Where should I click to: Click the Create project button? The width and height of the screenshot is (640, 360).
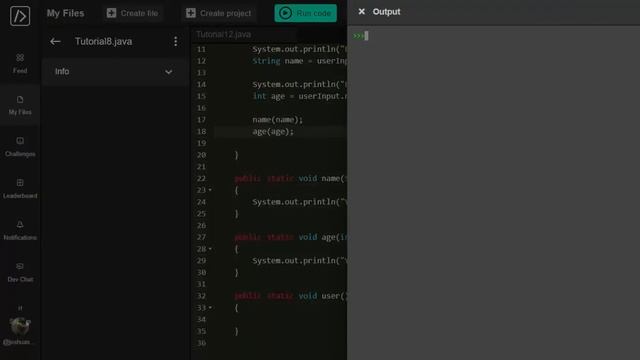pyautogui.click(x=218, y=13)
